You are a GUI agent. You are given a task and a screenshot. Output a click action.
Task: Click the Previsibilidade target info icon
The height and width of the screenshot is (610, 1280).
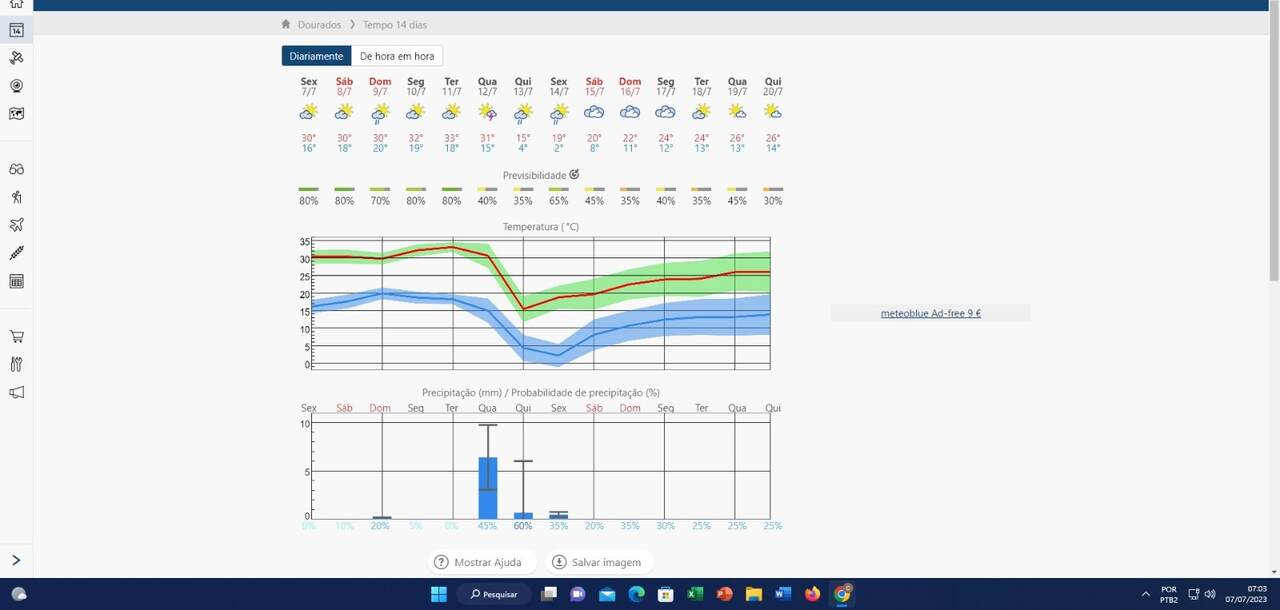tap(574, 175)
